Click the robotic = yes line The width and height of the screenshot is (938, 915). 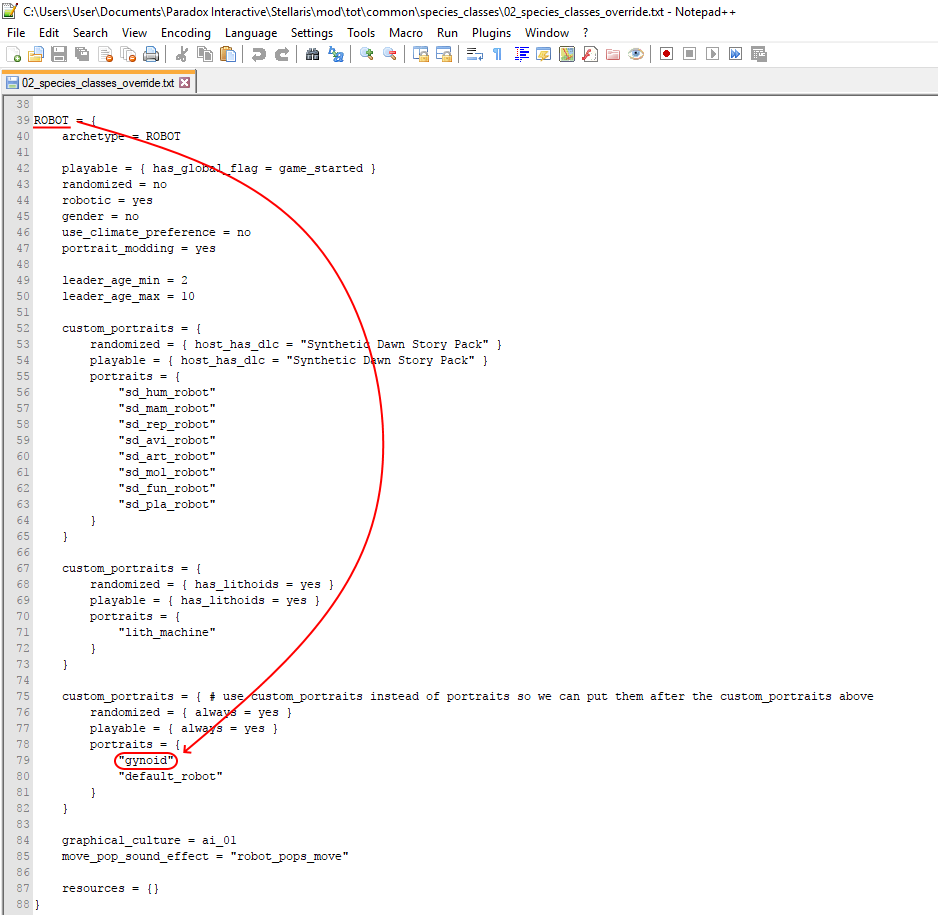pos(107,200)
